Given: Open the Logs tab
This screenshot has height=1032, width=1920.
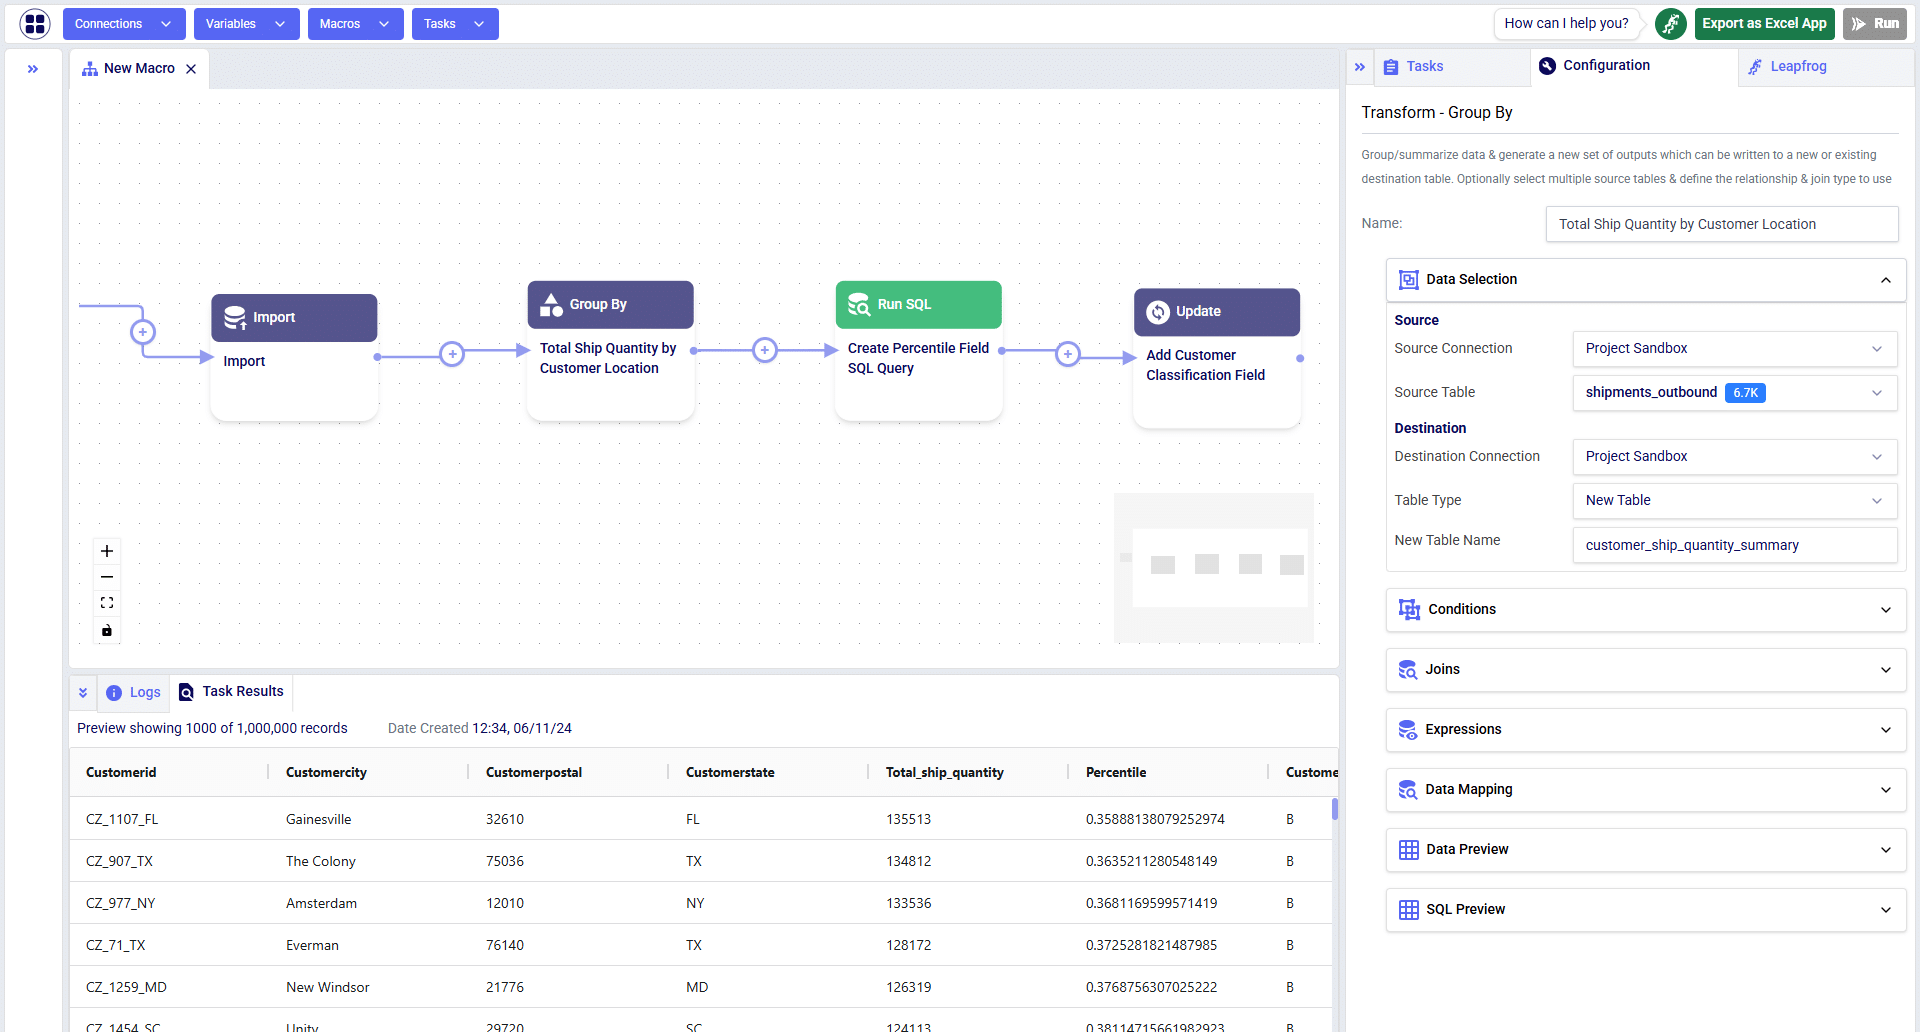Looking at the screenshot, I should coord(134,692).
